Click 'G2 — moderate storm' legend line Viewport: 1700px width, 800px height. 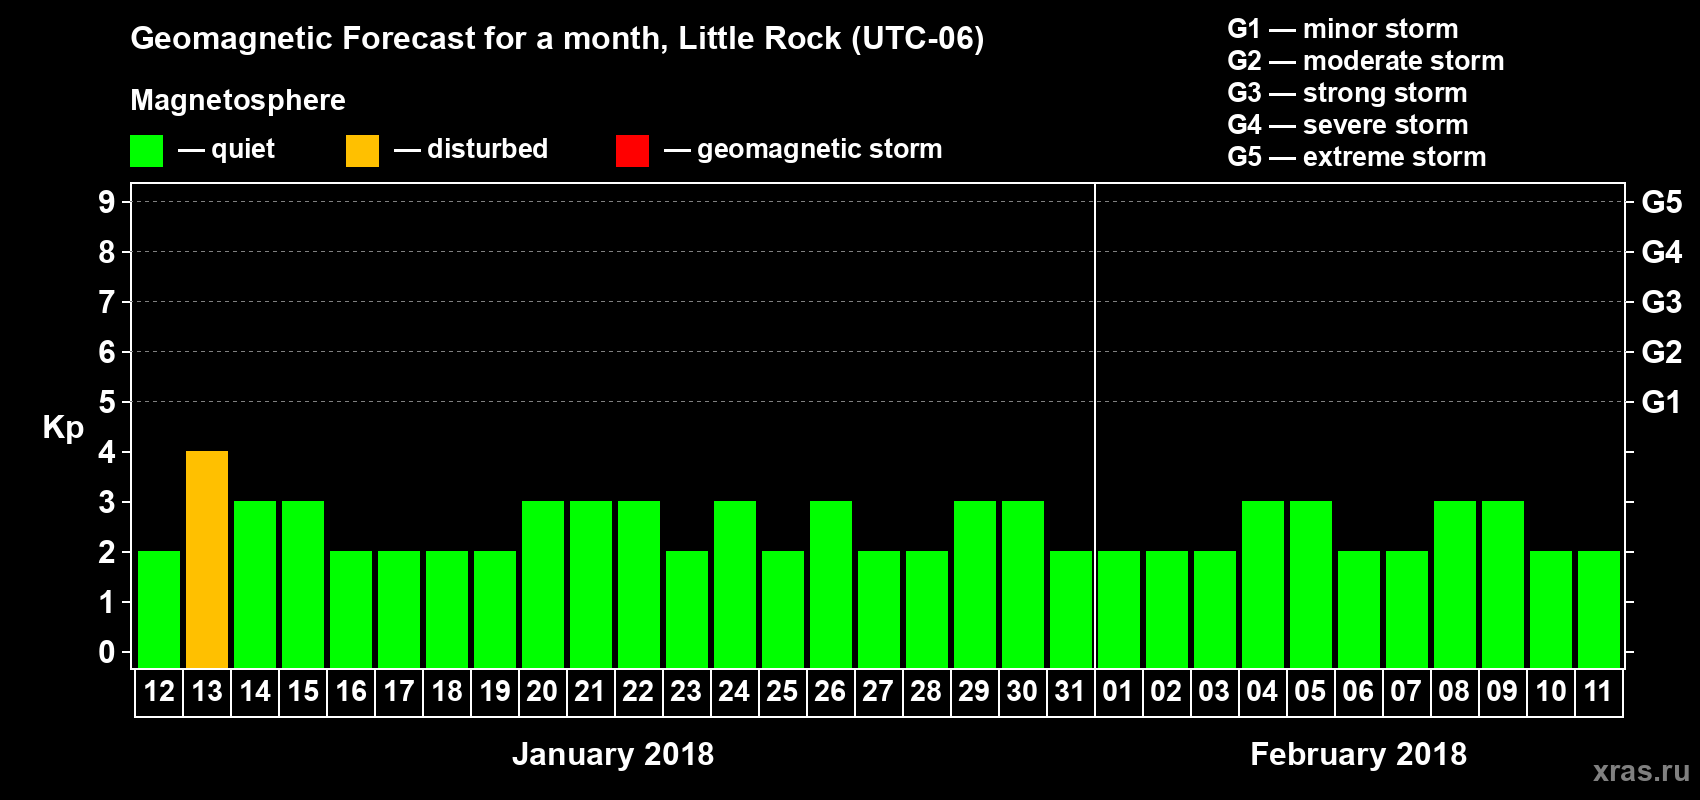tap(1365, 61)
